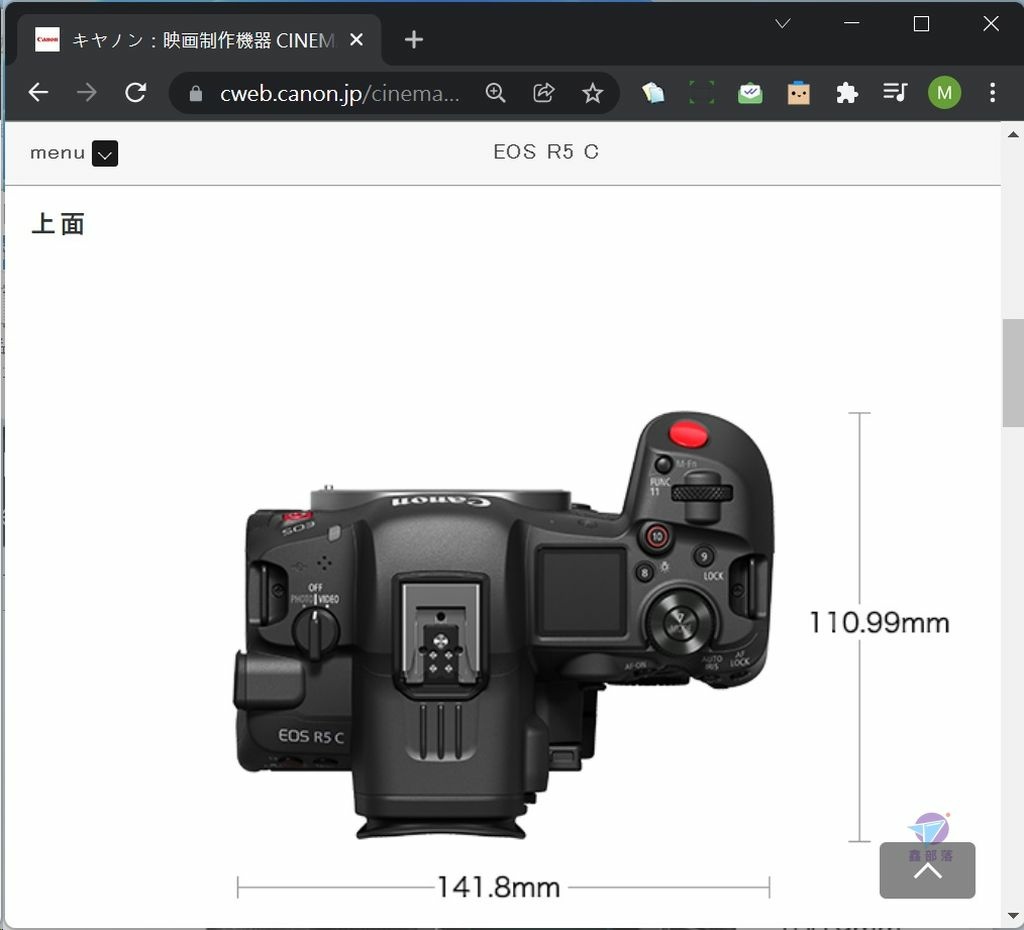
Task: Maximize the browser window
Action: 921,24
